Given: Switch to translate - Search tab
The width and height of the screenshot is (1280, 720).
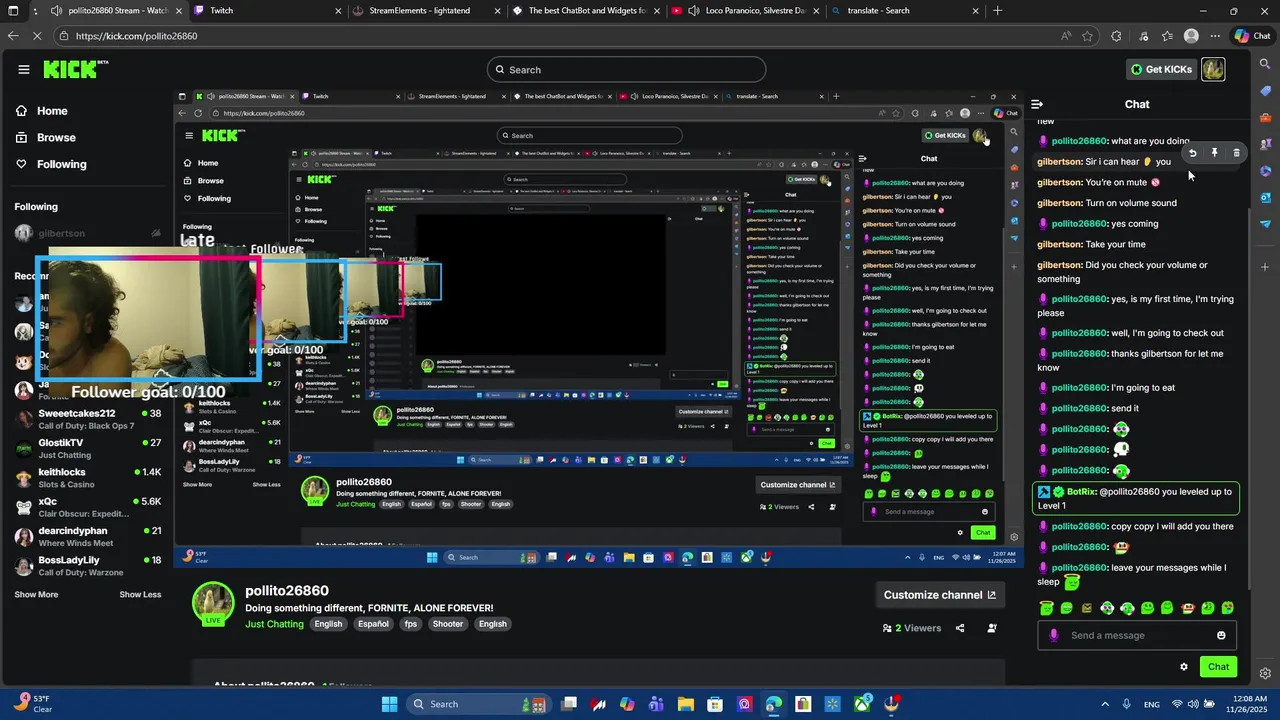Looking at the screenshot, I should [x=905, y=11].
